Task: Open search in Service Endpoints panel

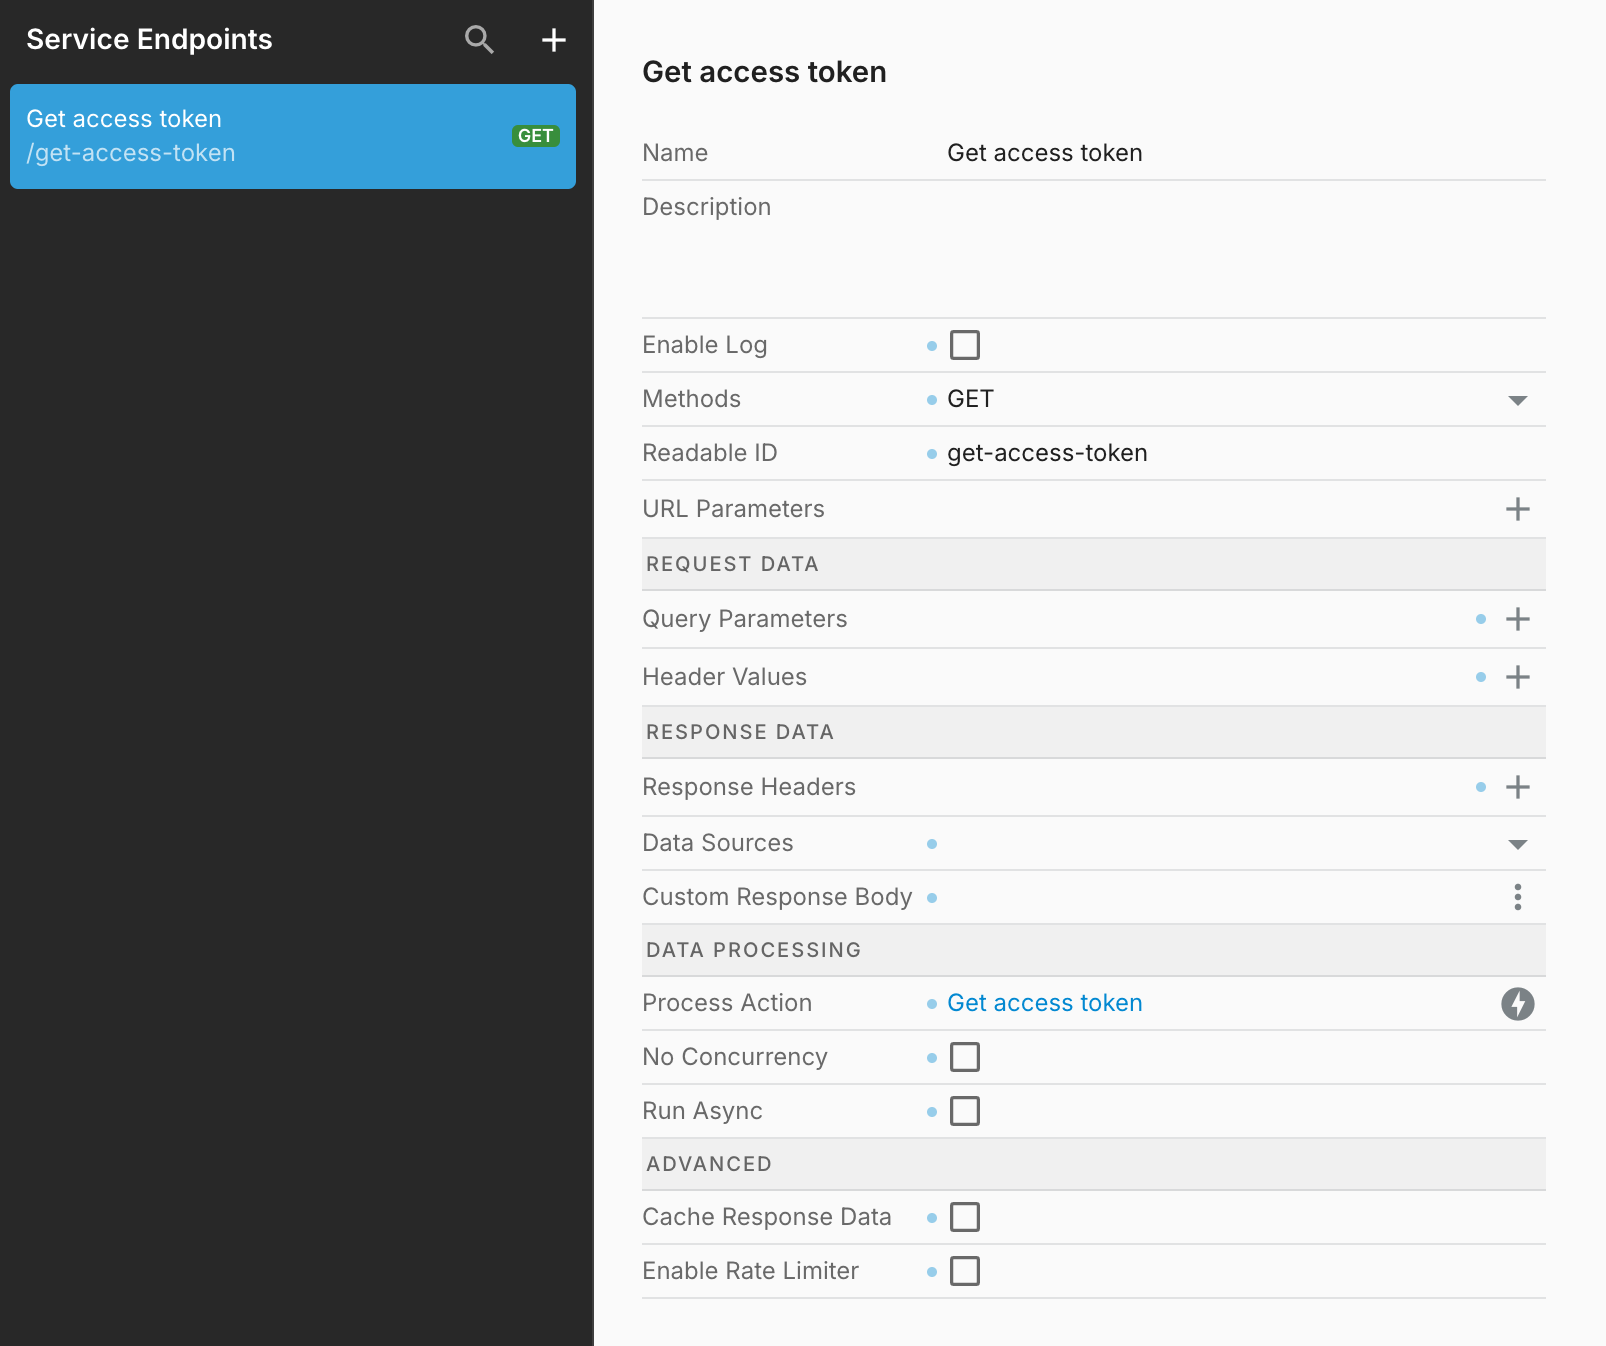Action: 479,40
